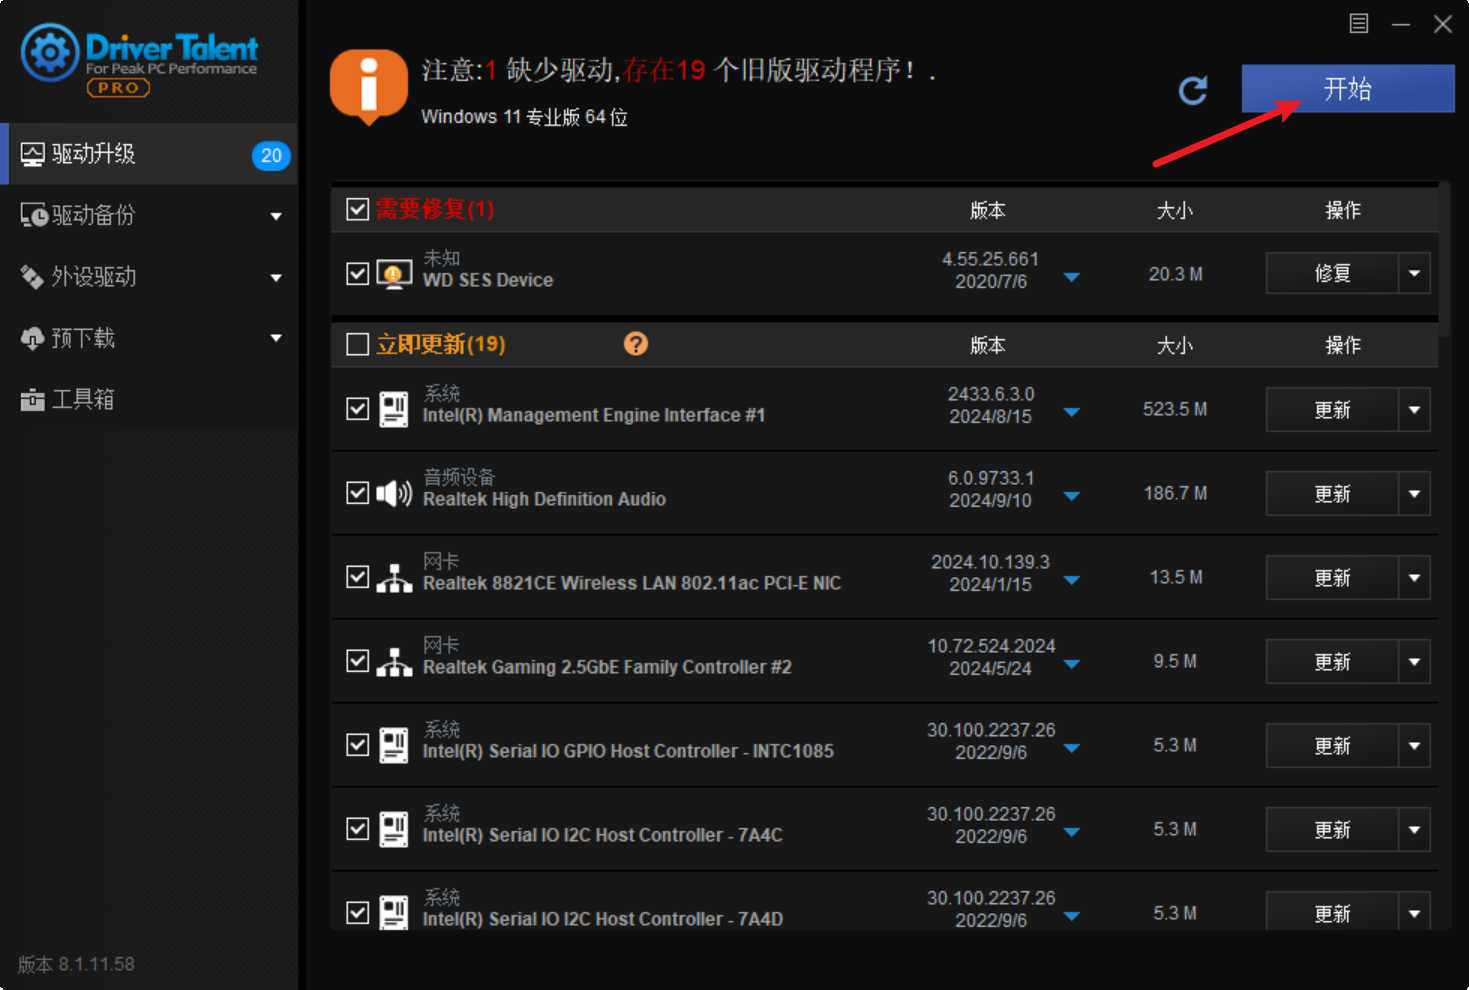Click the Serial IO GPIO Host Controller icon

(394, 745)
